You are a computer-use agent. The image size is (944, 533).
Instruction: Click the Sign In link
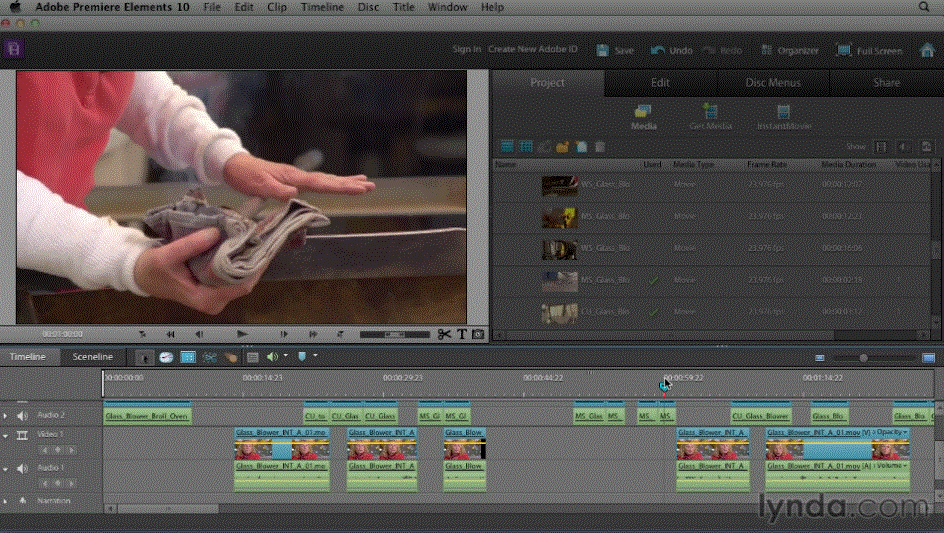(467, 49)
